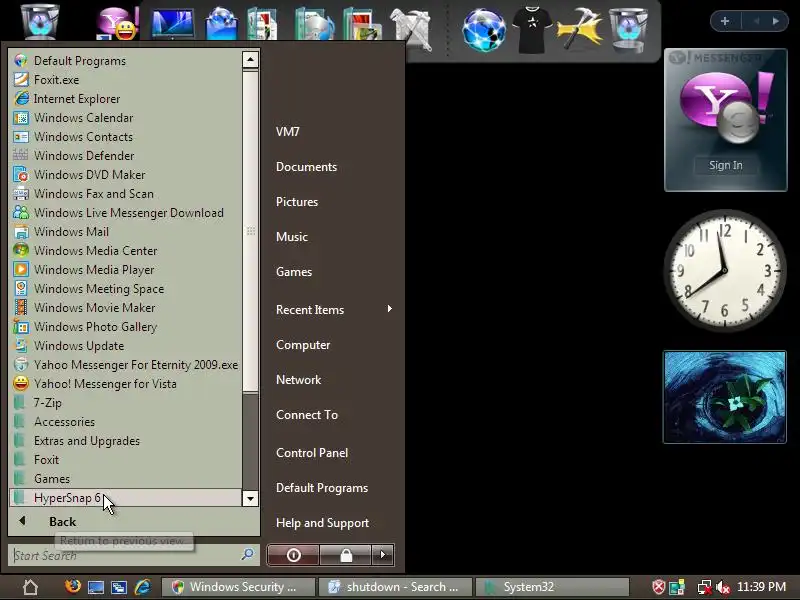Expand the Accessories folder
800x600 pixels.
click(x=125, y=421)
